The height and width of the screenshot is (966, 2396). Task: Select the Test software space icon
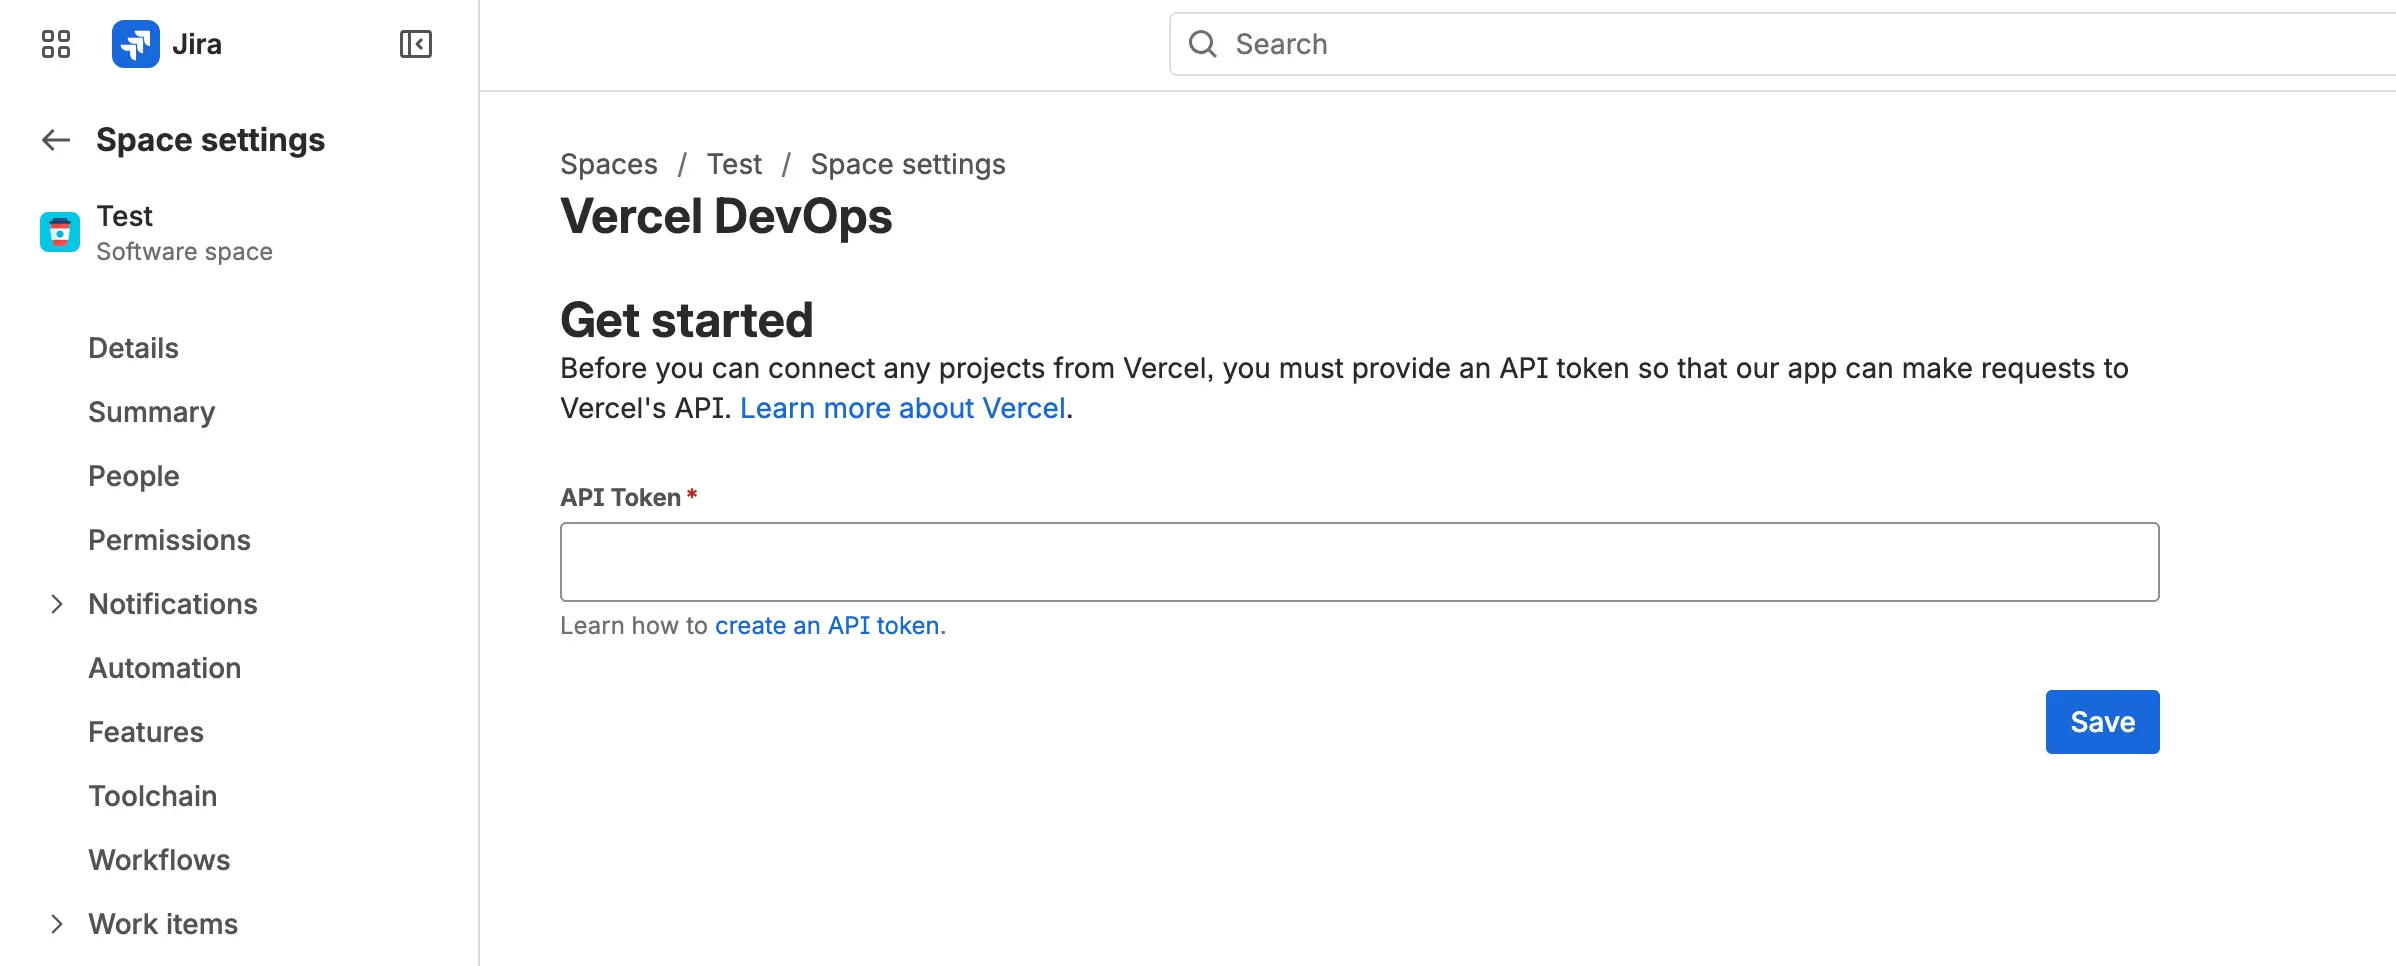[x=59, y=231]
